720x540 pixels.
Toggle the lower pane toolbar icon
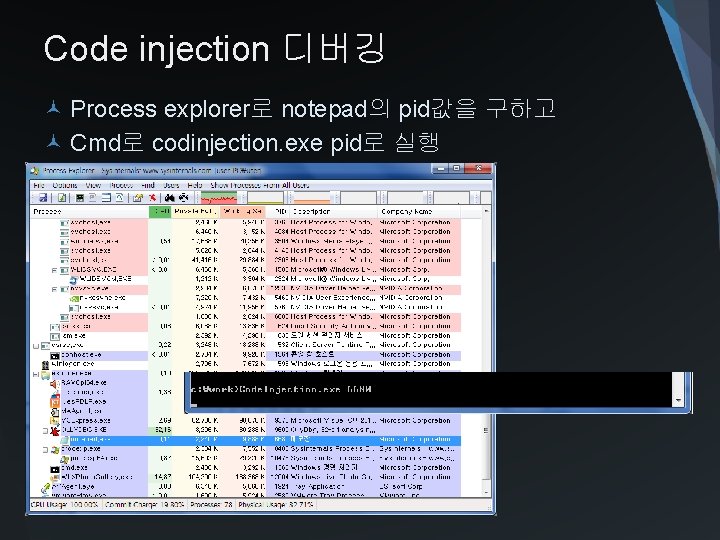(106, 198)
